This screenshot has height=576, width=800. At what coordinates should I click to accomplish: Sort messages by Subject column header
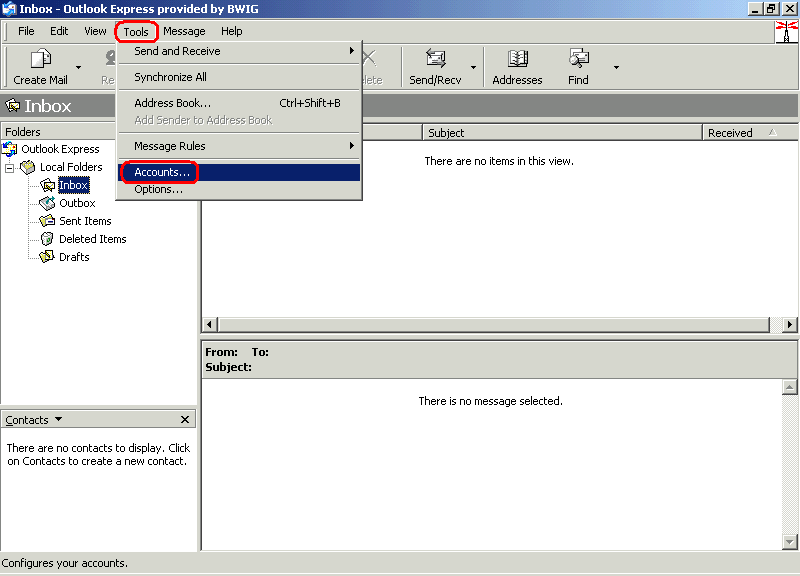click(562, 133)
